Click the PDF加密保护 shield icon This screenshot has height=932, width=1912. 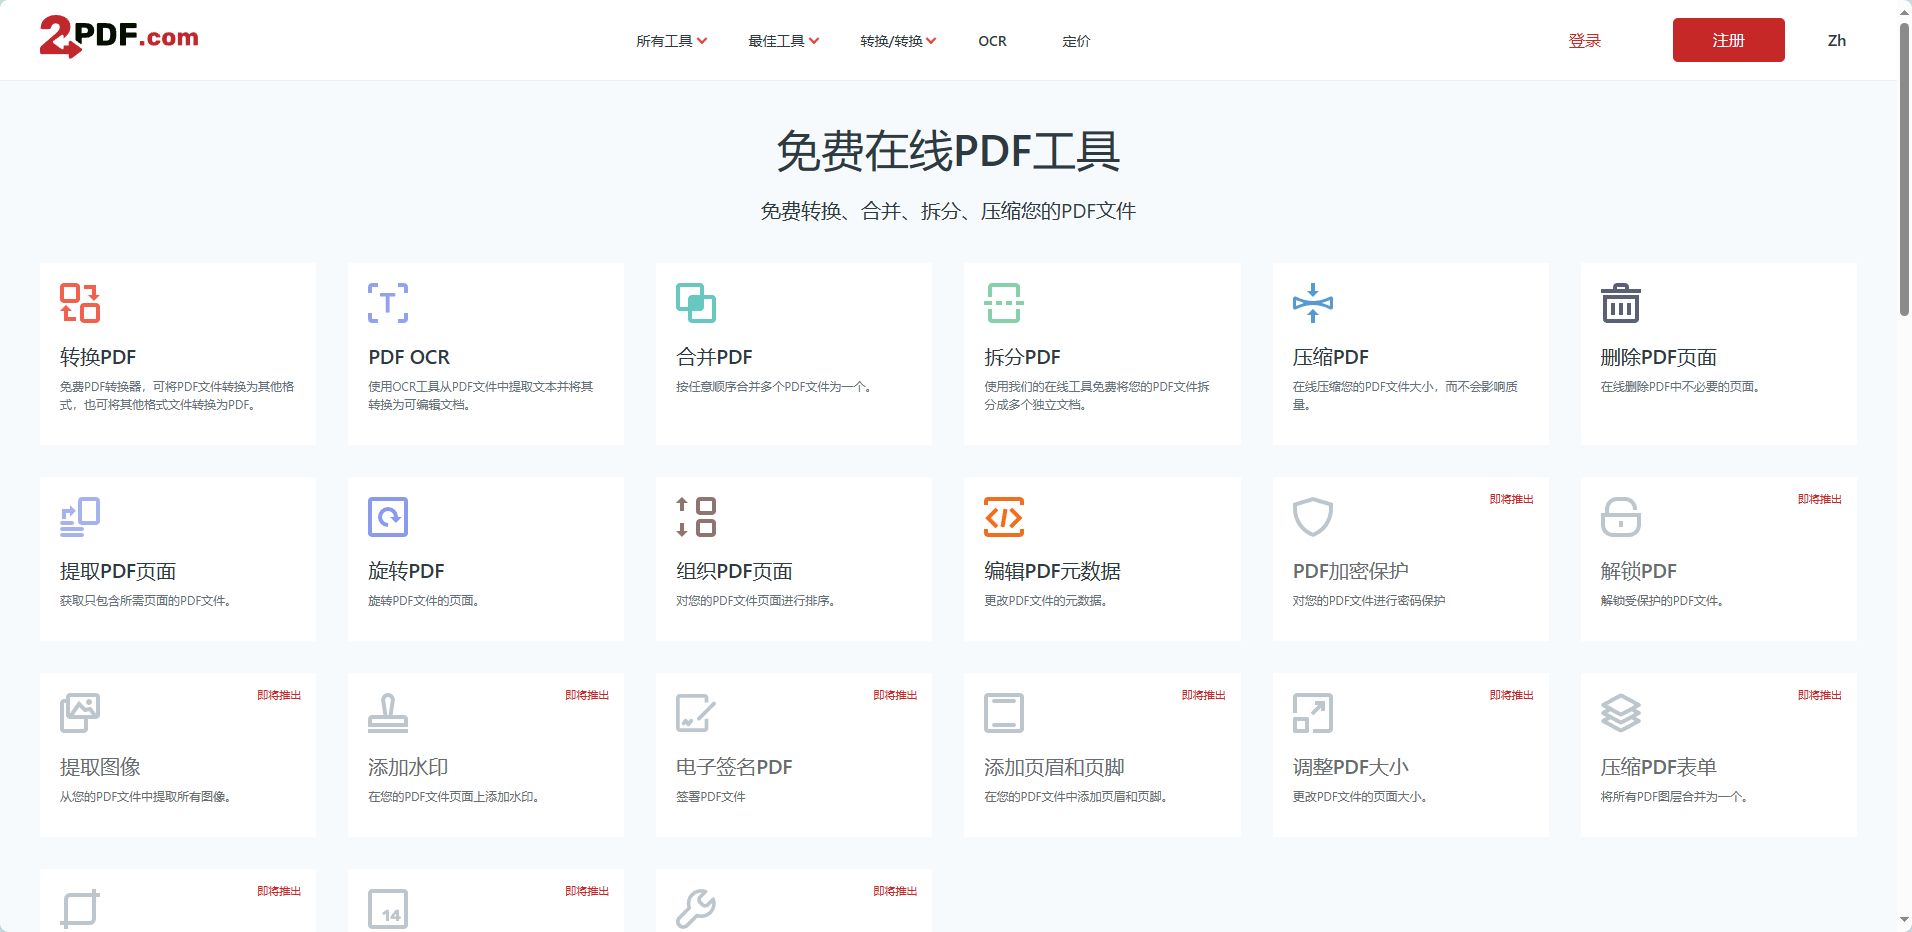pos(1312,516)
